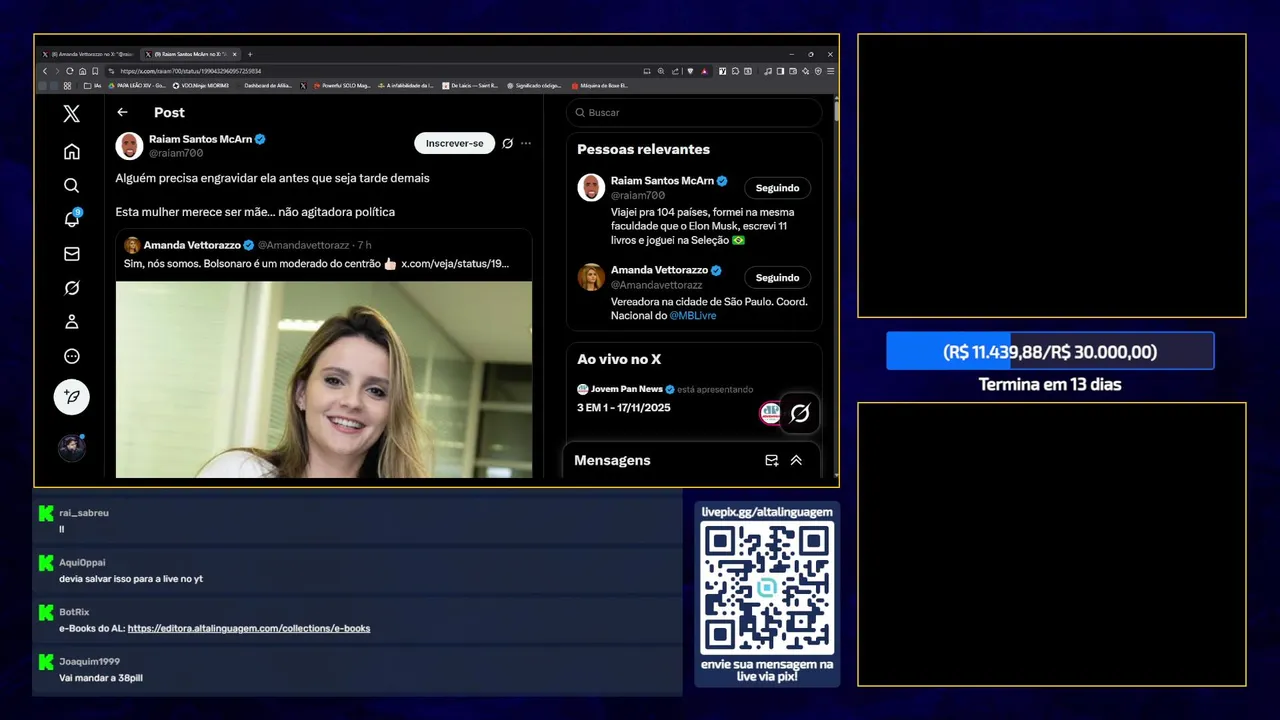Click the livepix QR code
The image size is (1280, 720).
point(767,588)
